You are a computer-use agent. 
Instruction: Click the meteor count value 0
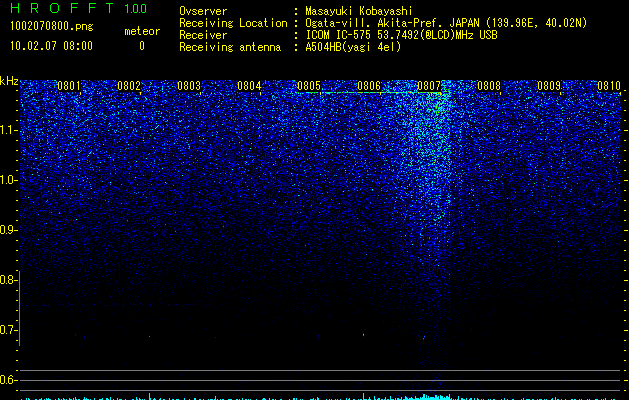pyautogui.click(x=142, y=46)
